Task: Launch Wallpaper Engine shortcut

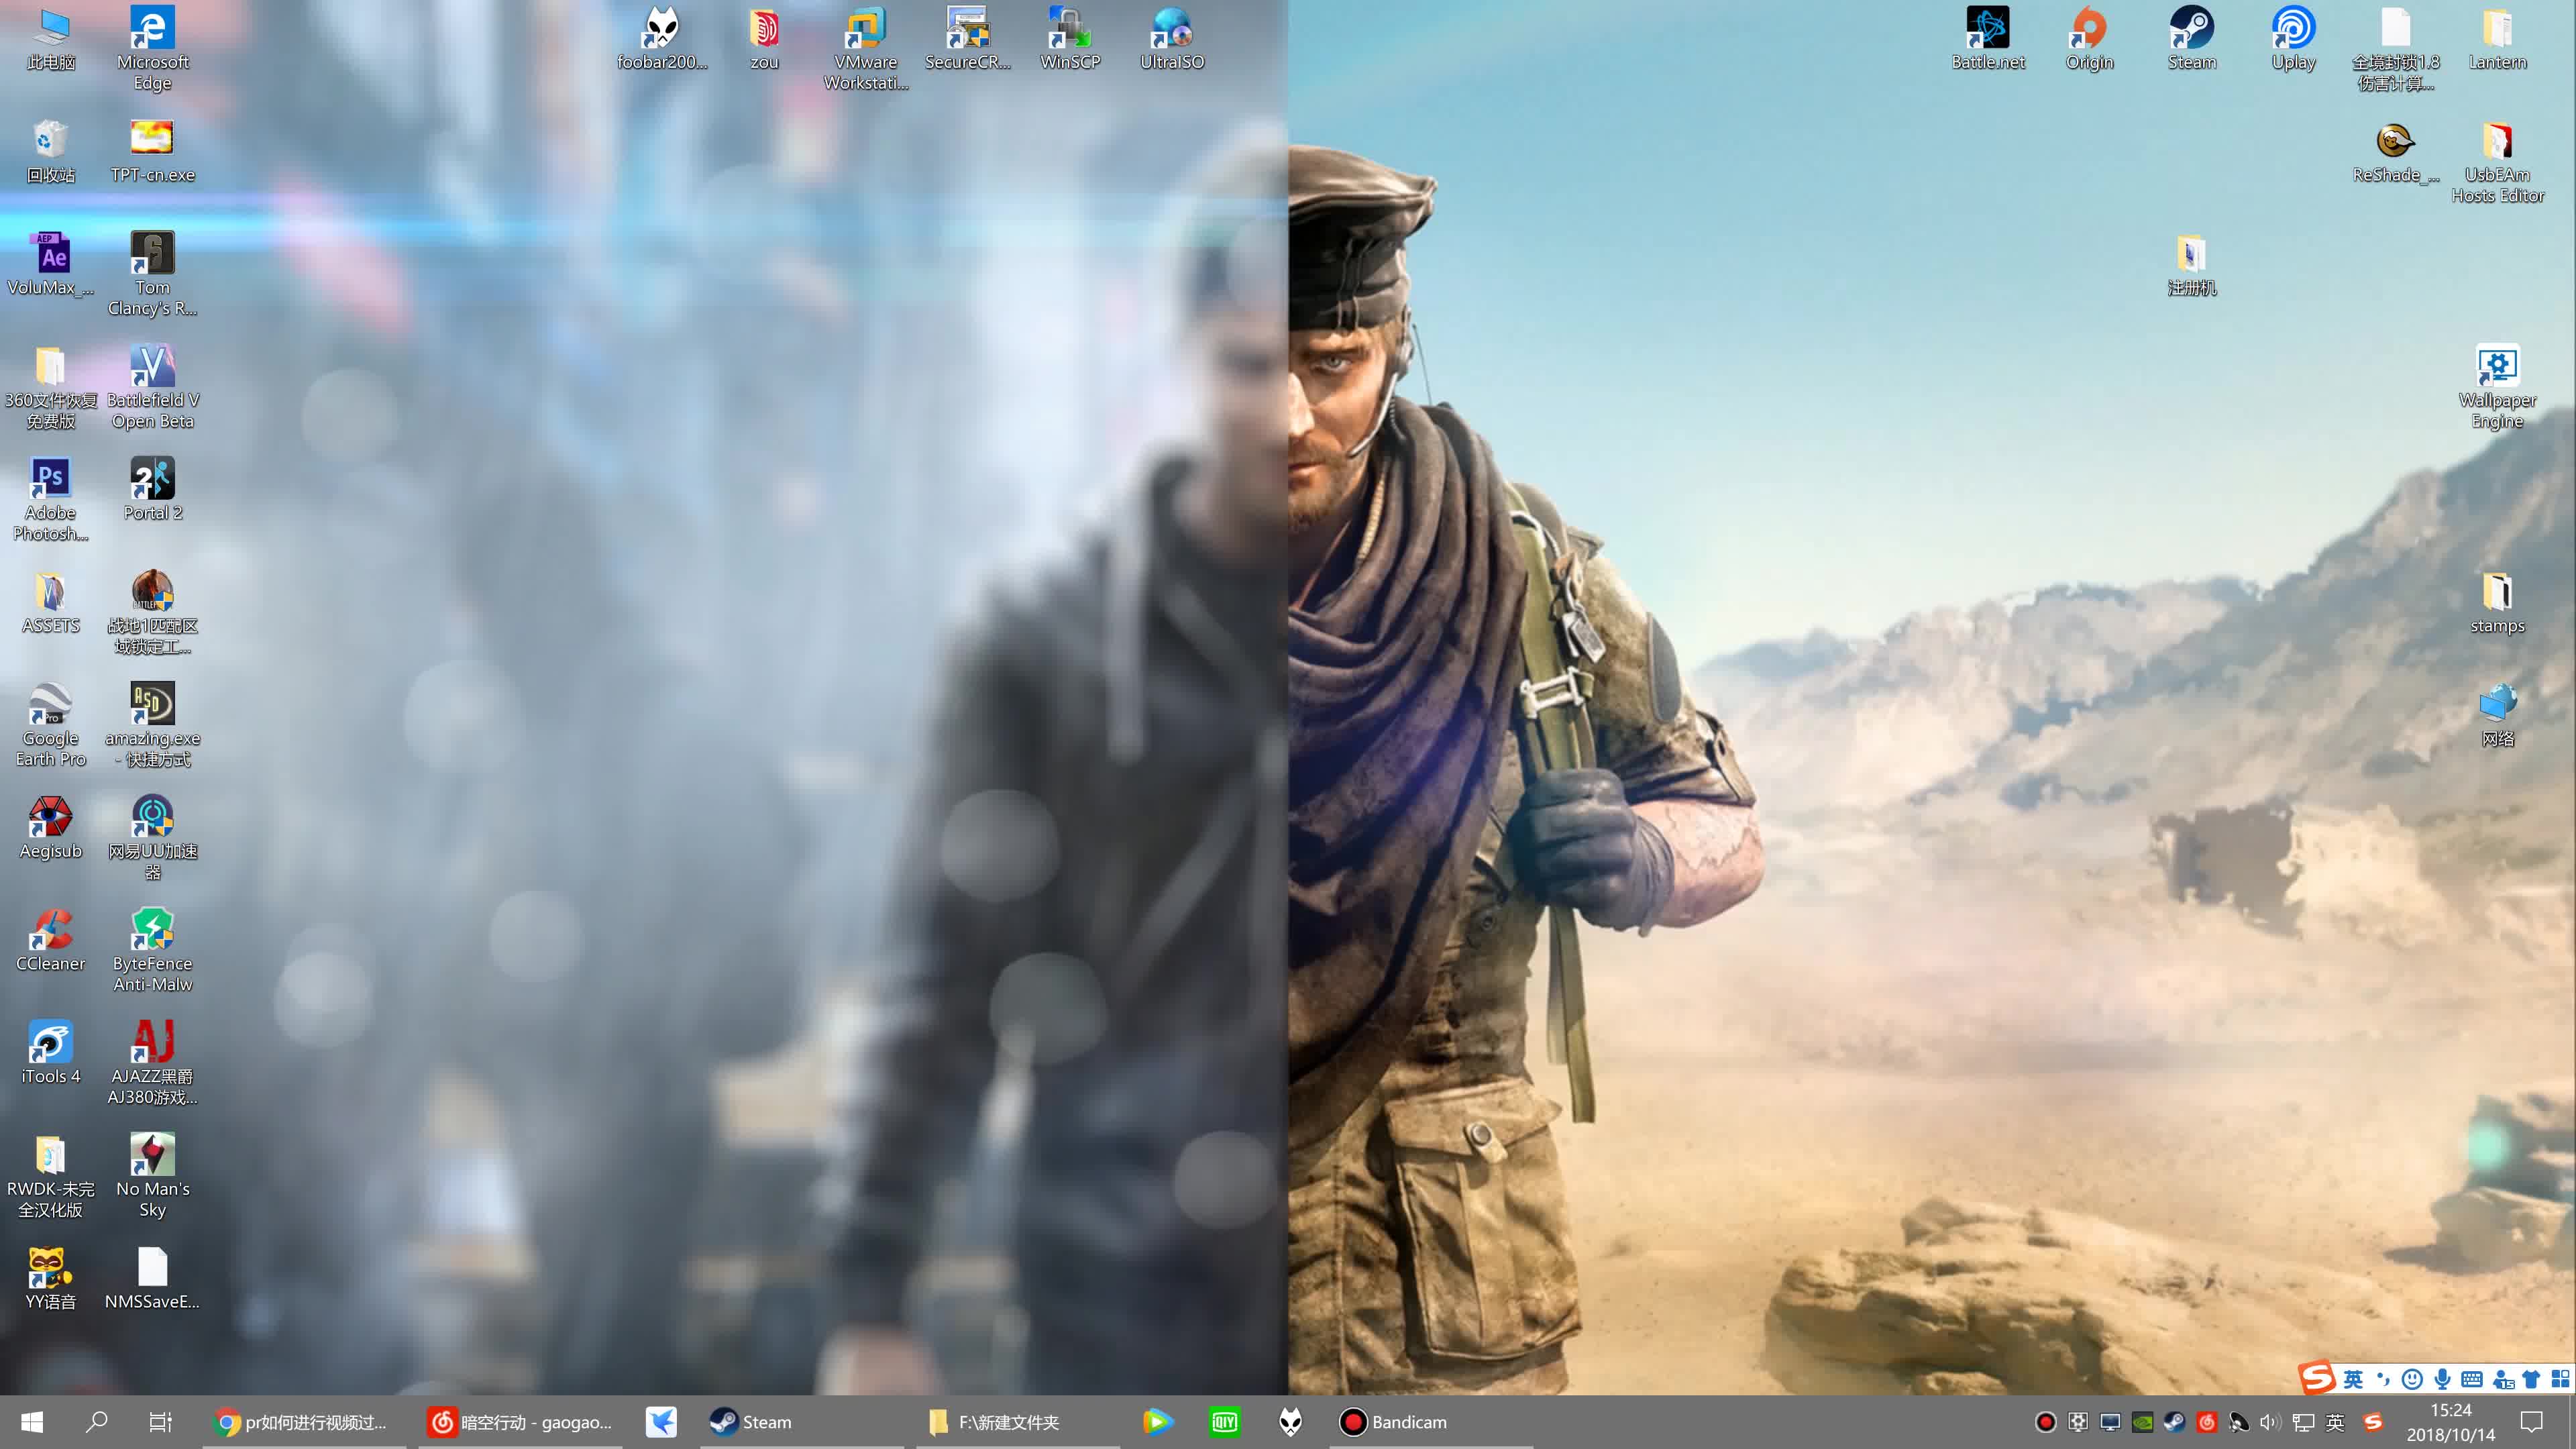Action: click(x=2497, y=386)
